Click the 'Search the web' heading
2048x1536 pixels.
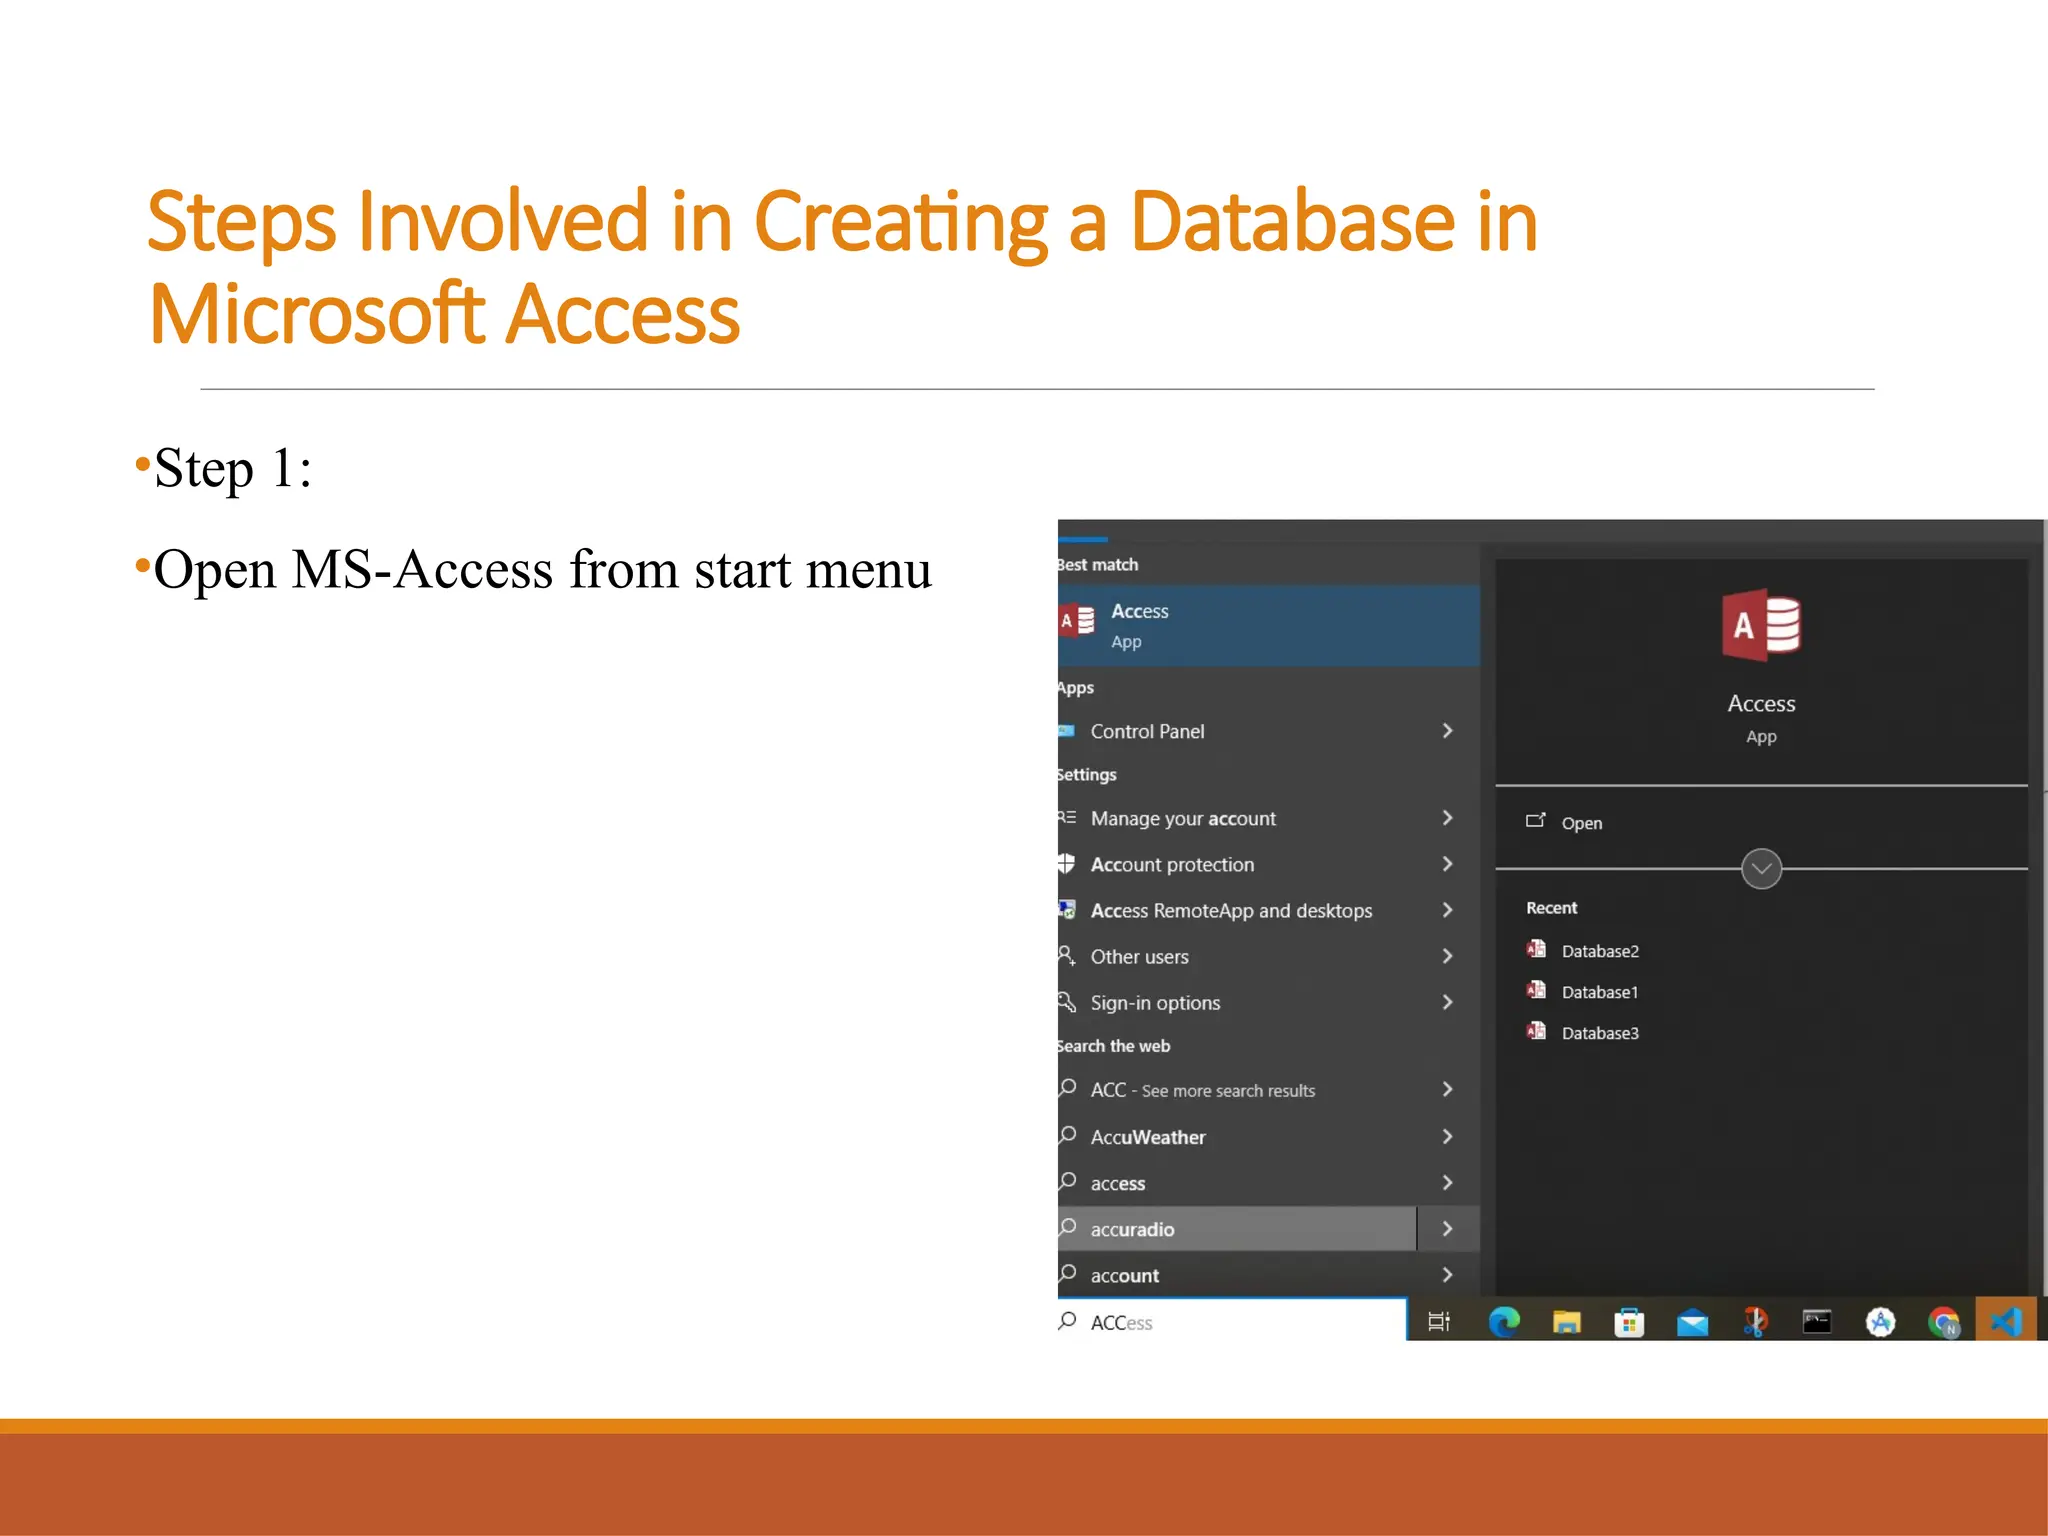pyautogui.click(x=1114, y=1046)
